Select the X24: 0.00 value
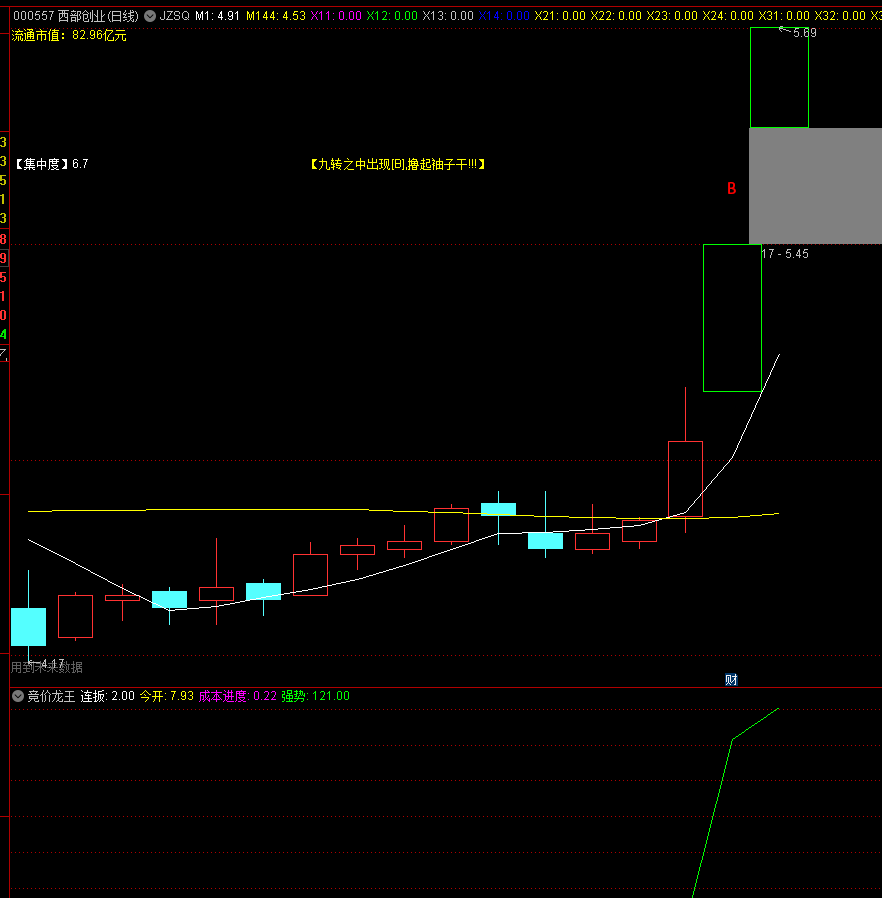The width and height of the screenshot is (882, 898). (728, 16)
